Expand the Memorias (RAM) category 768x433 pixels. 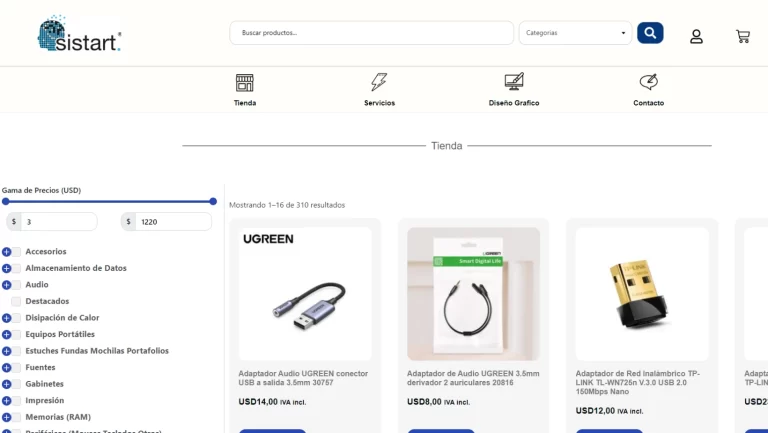[x=6, y=417]
